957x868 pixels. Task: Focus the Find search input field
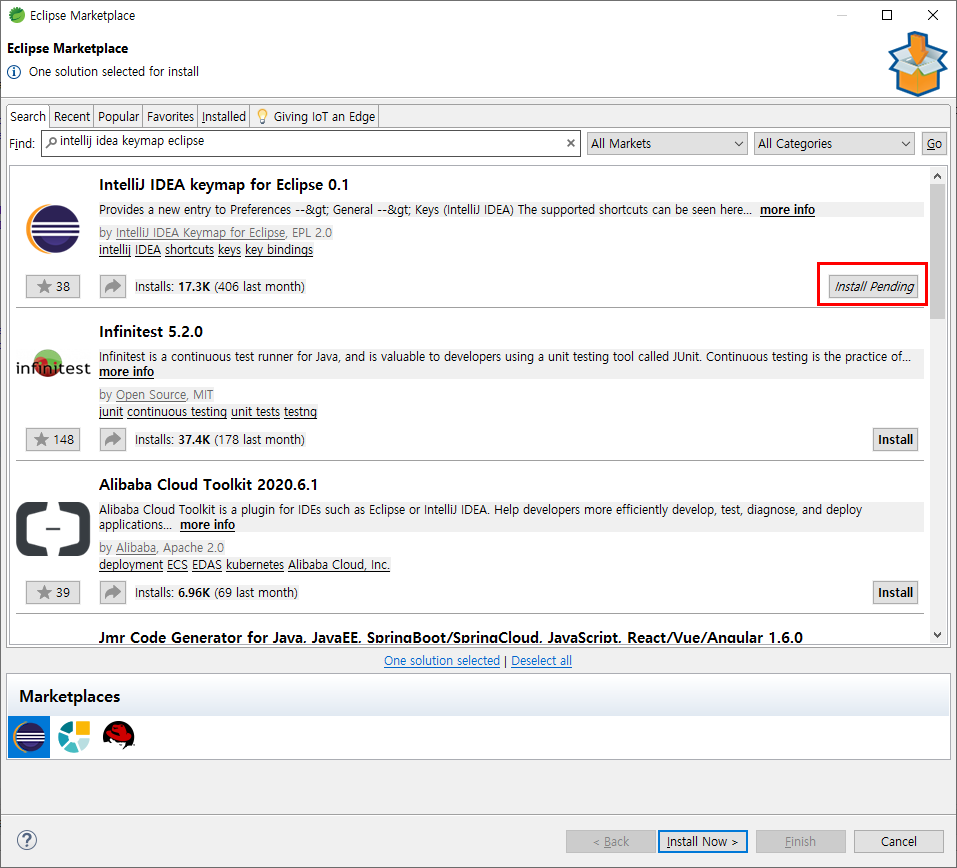click(311, 143)
